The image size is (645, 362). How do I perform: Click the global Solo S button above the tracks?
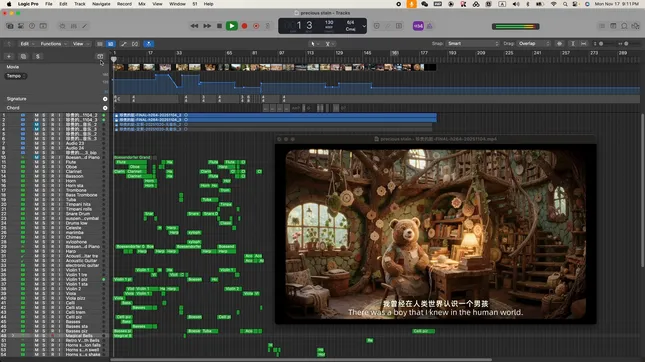coord(38,56)
